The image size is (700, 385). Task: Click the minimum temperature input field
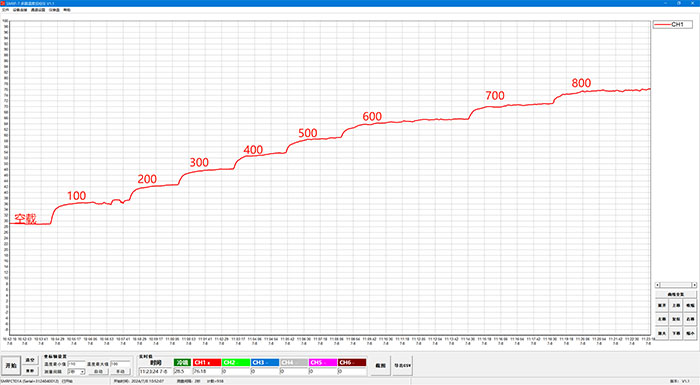coord(76,364)
